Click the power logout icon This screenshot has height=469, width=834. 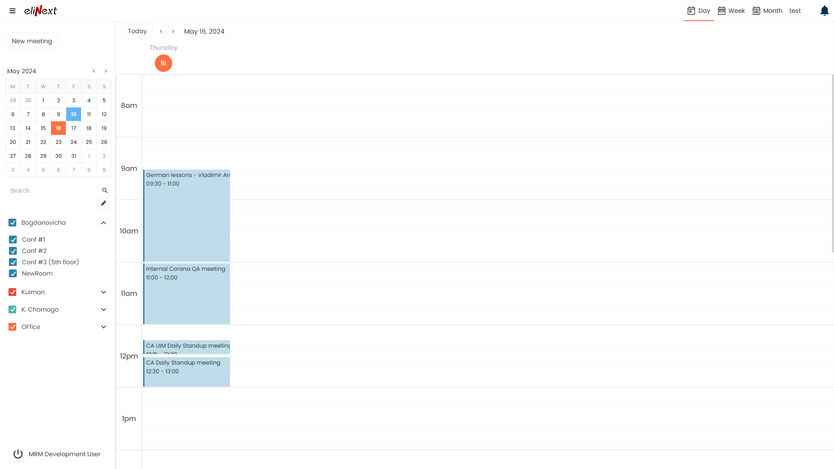click(x=18, y=454)
